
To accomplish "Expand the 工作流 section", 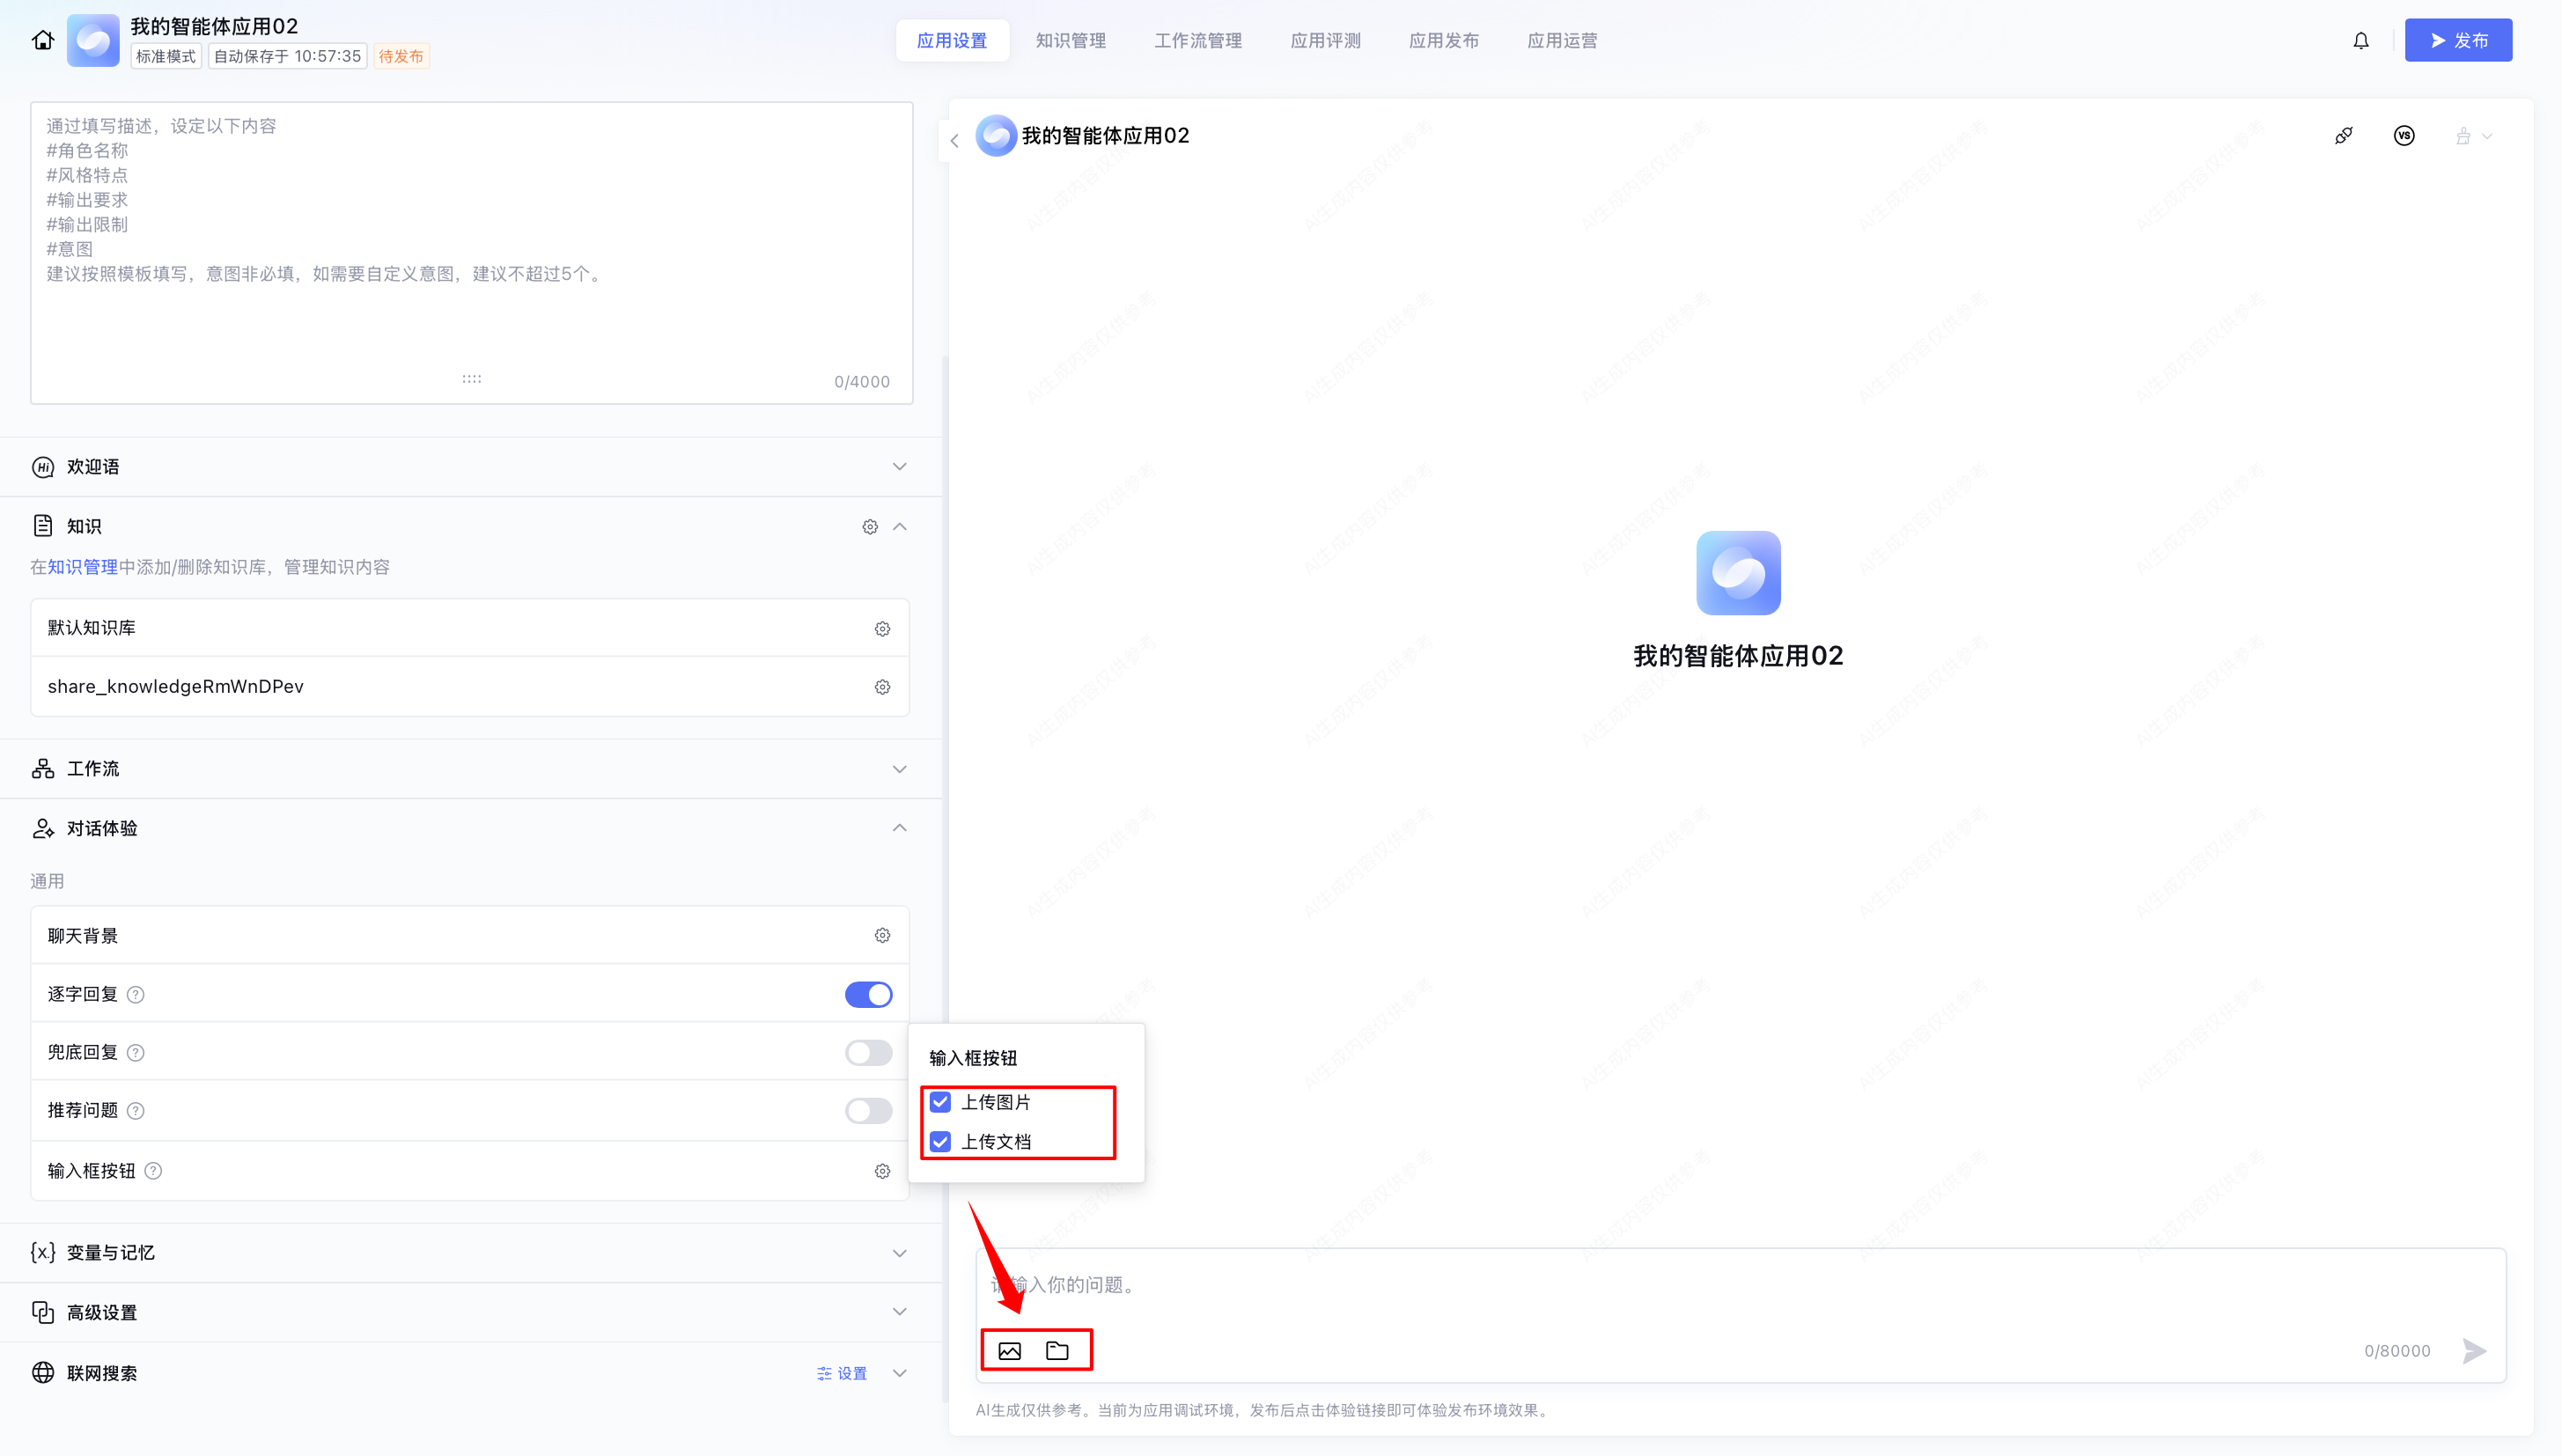I will [899, 769].
